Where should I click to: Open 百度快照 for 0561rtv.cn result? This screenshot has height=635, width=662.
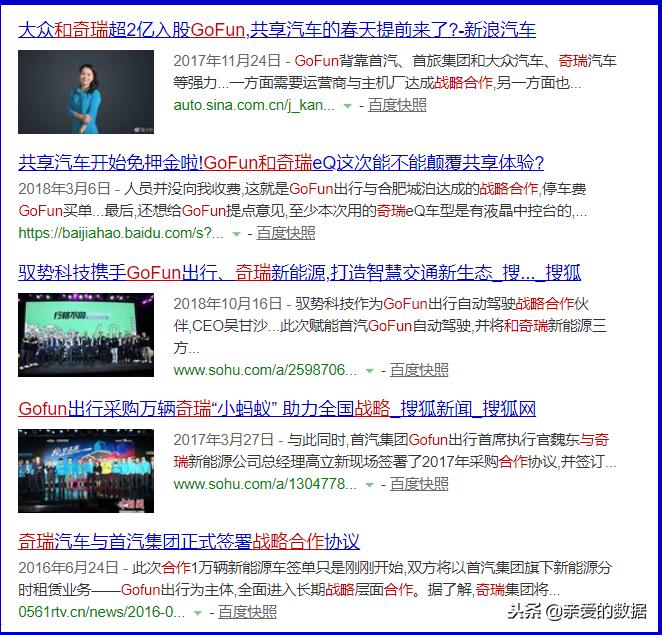[x=247, y=612]
